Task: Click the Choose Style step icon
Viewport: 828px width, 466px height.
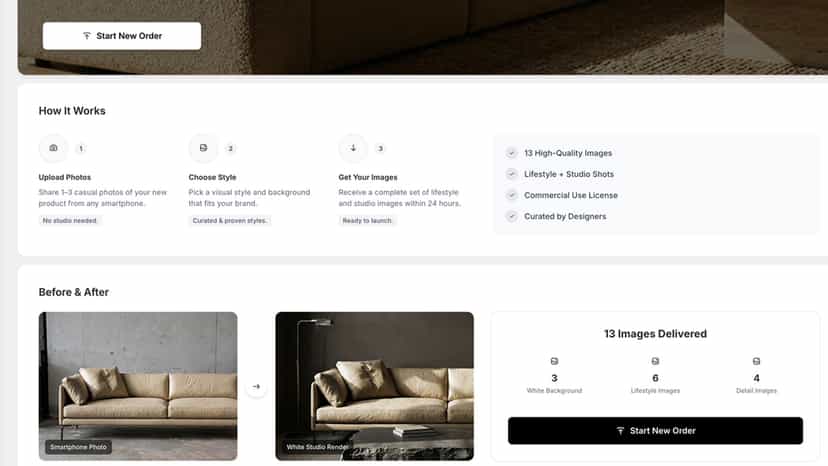Action: click(203, 148)
